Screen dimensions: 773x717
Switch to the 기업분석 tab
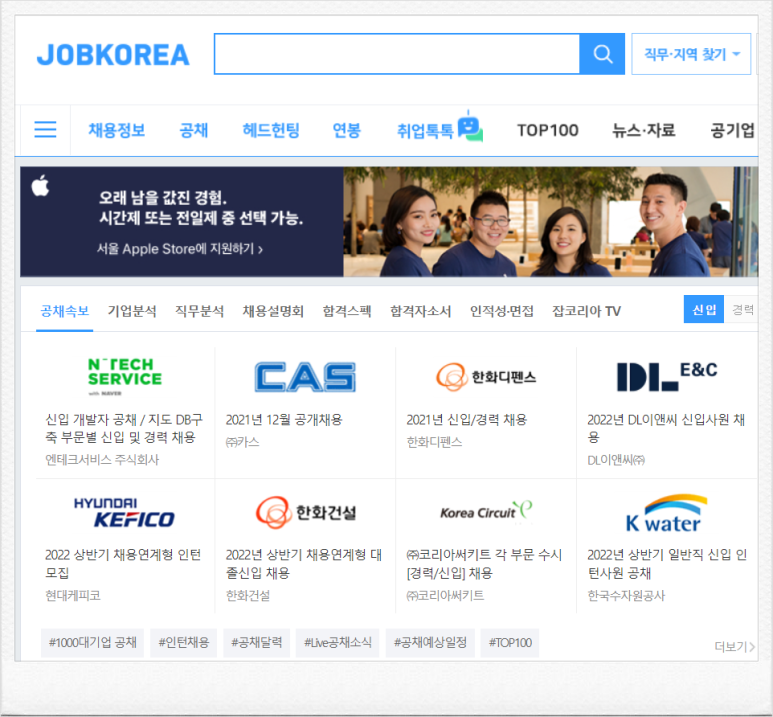point(132,311)
